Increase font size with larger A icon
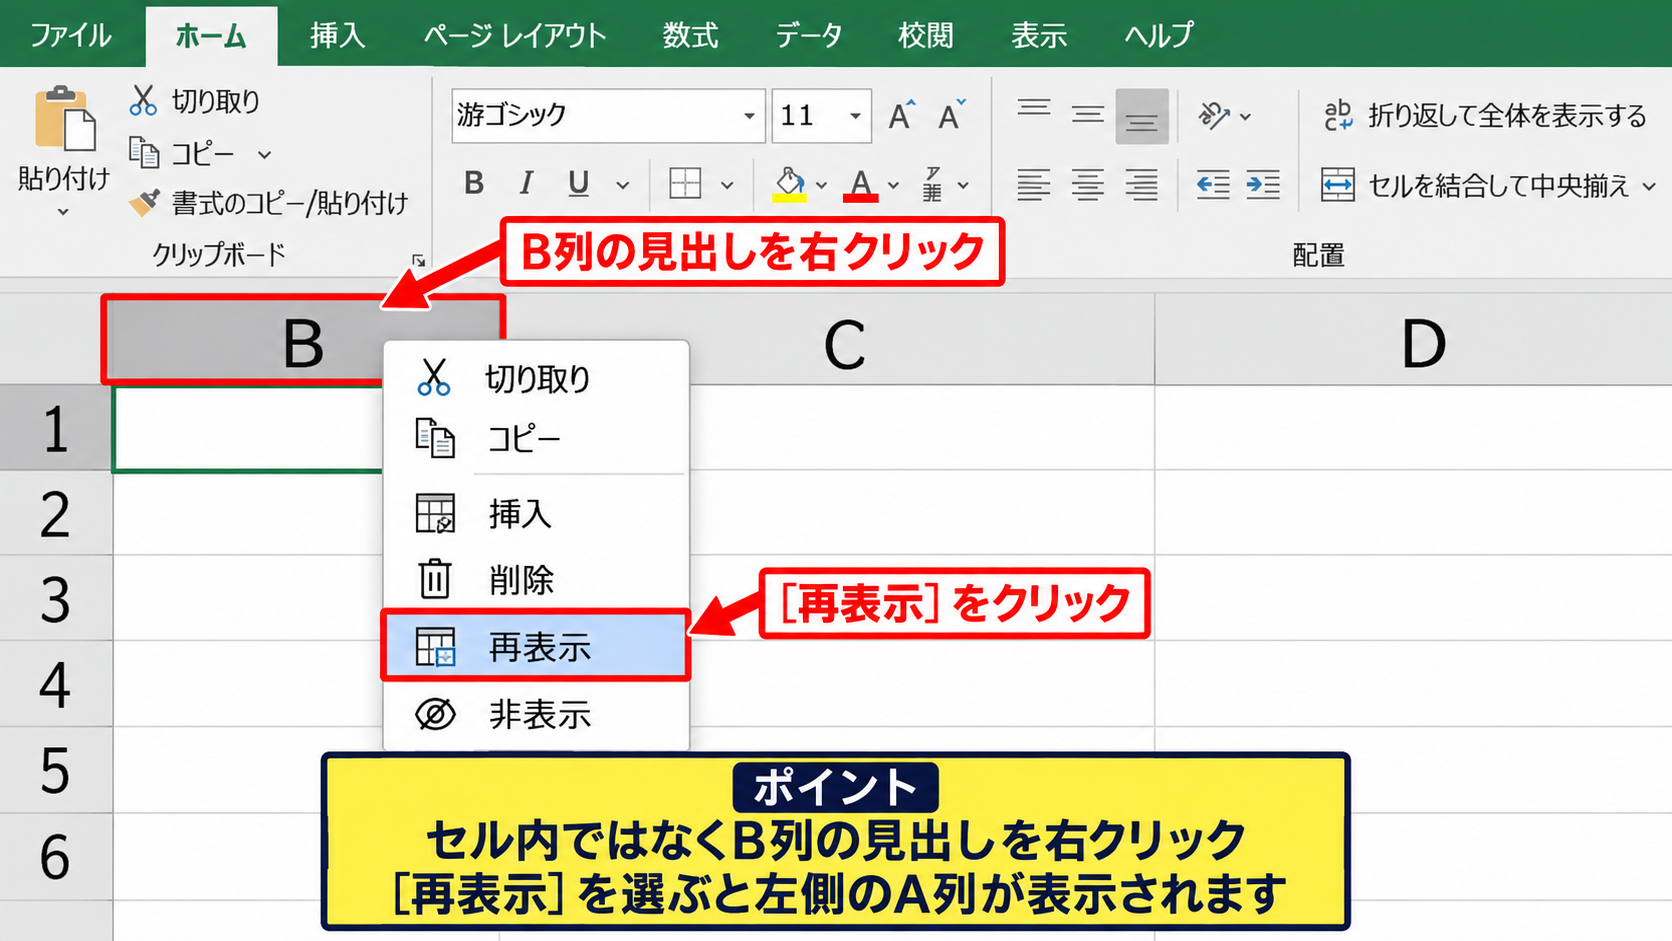Screen dimensions: 1672x941 (x=902, y=115)
